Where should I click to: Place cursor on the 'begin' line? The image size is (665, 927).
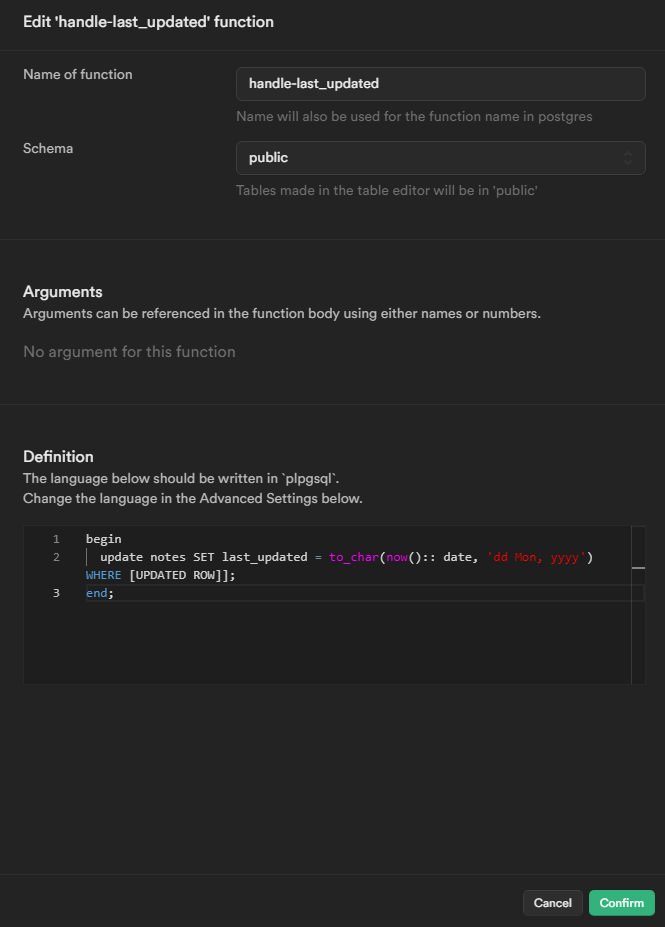[103, 539]
